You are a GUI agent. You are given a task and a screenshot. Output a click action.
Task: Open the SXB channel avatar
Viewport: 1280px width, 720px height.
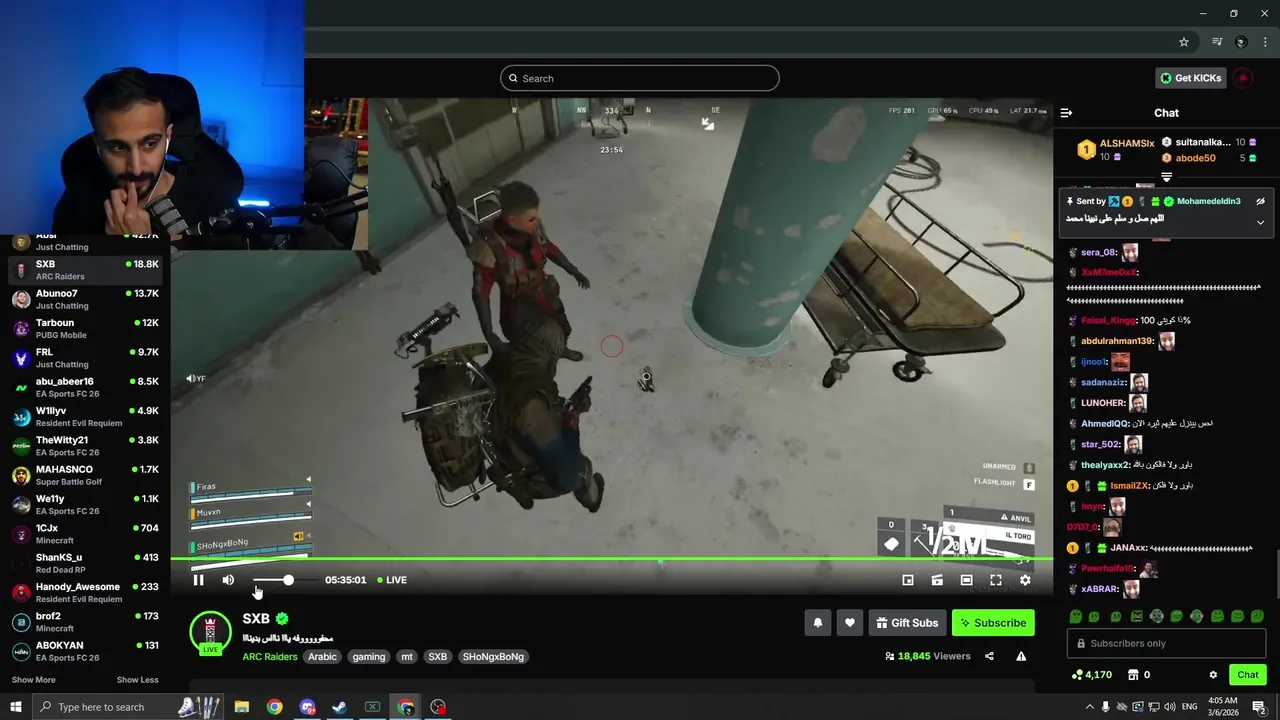210,632
